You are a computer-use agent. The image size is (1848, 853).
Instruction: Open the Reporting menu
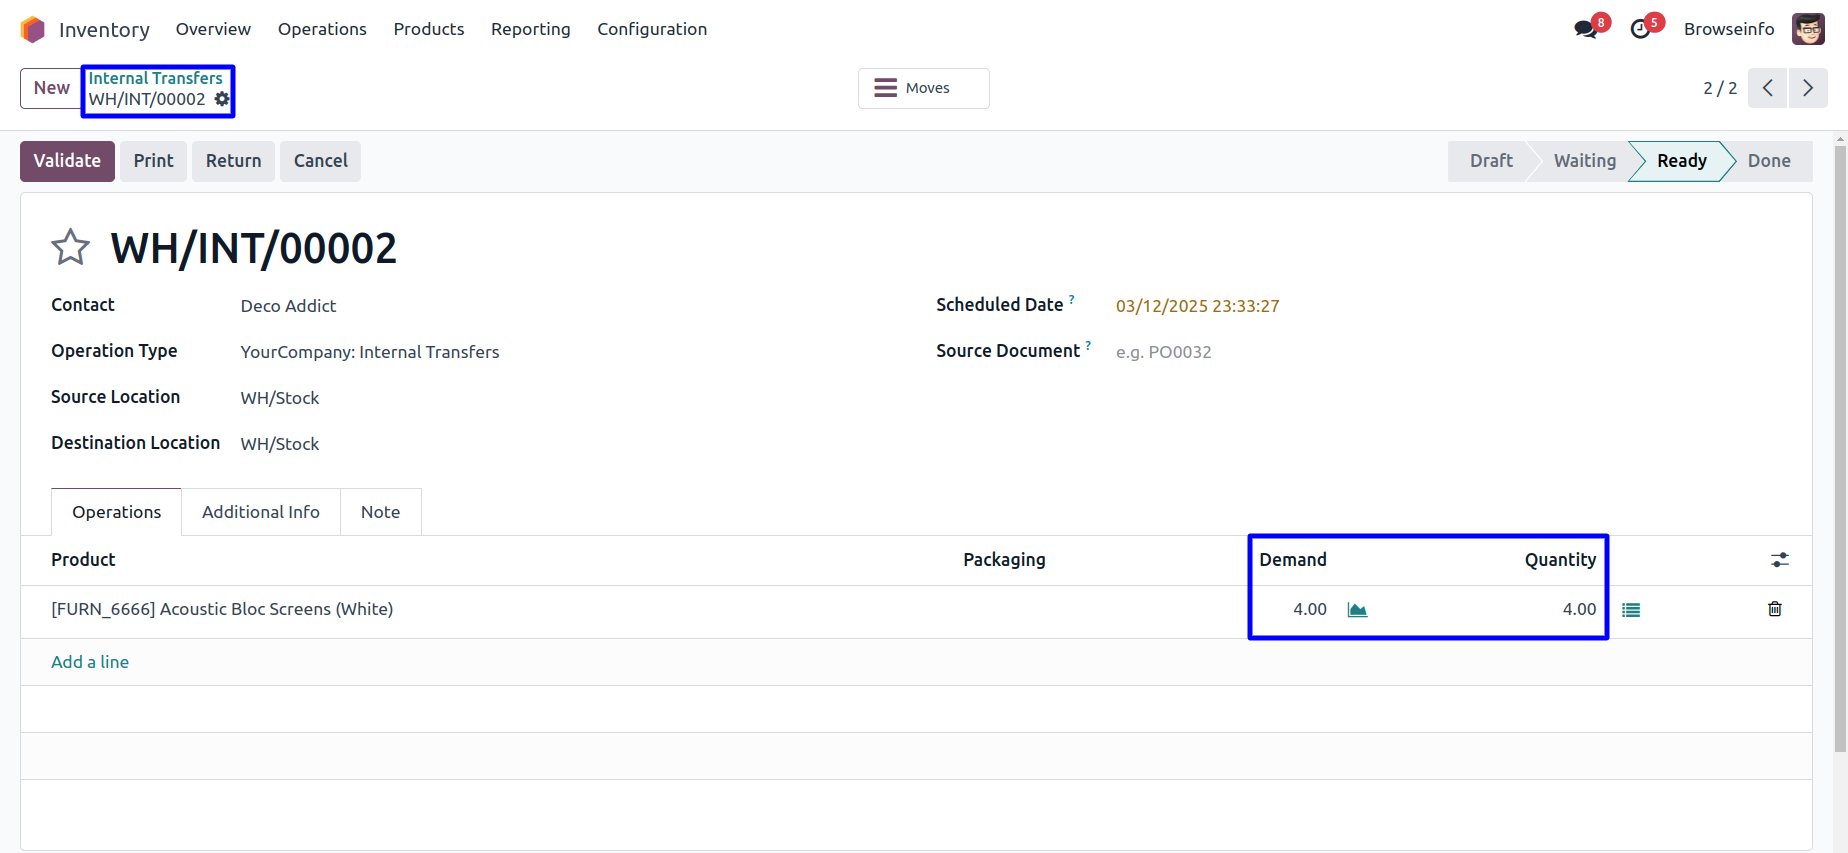point(530,29)
